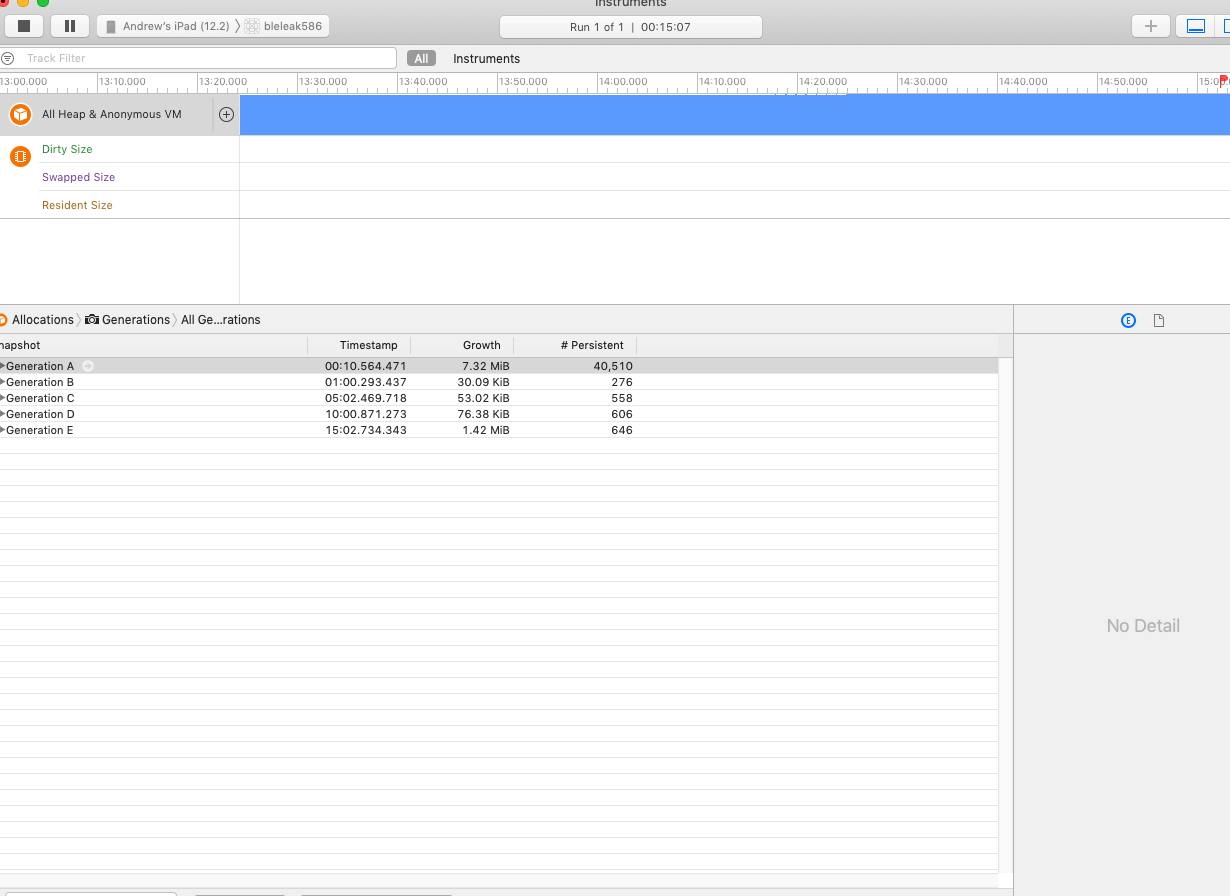Click the window layout icon in the toolbar
The image size is (1230, 896).
click(1196, 26)
